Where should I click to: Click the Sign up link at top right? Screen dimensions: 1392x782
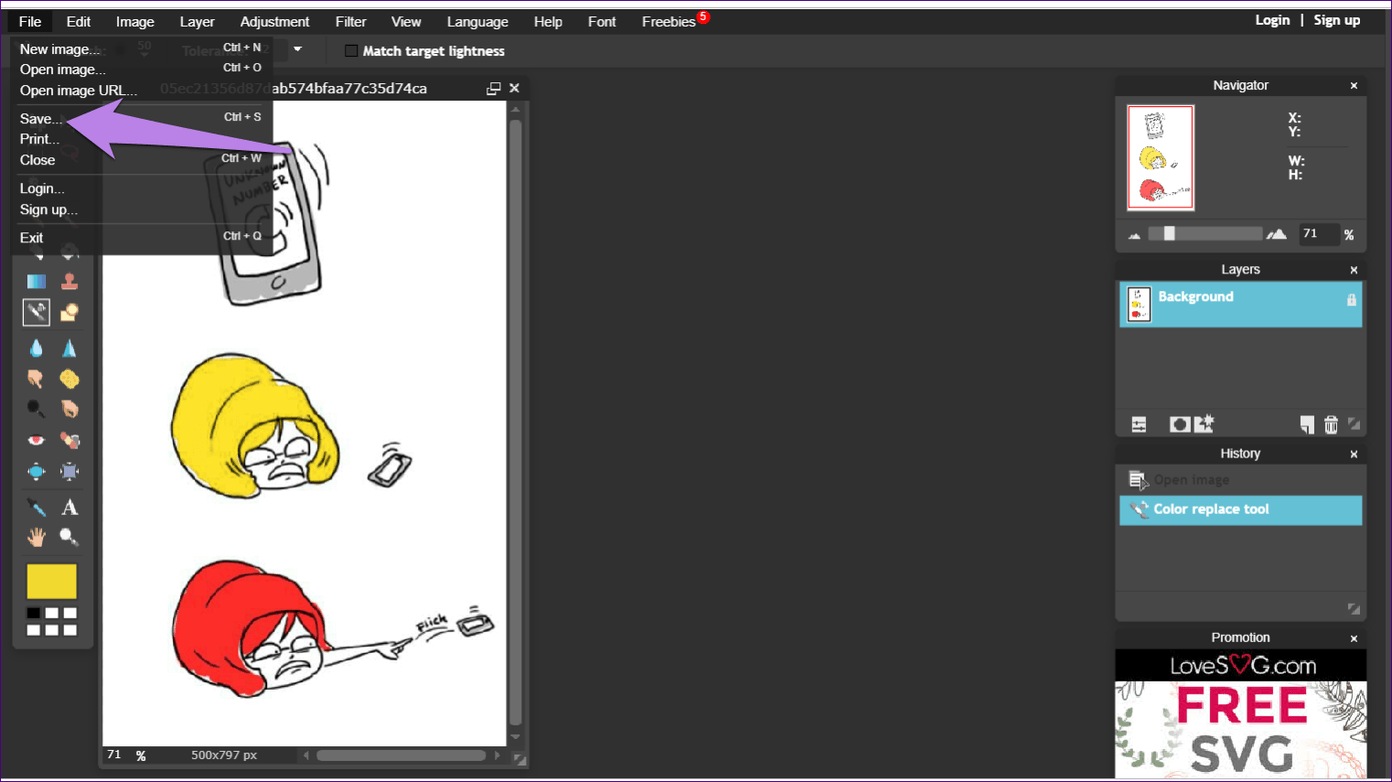1337,20
